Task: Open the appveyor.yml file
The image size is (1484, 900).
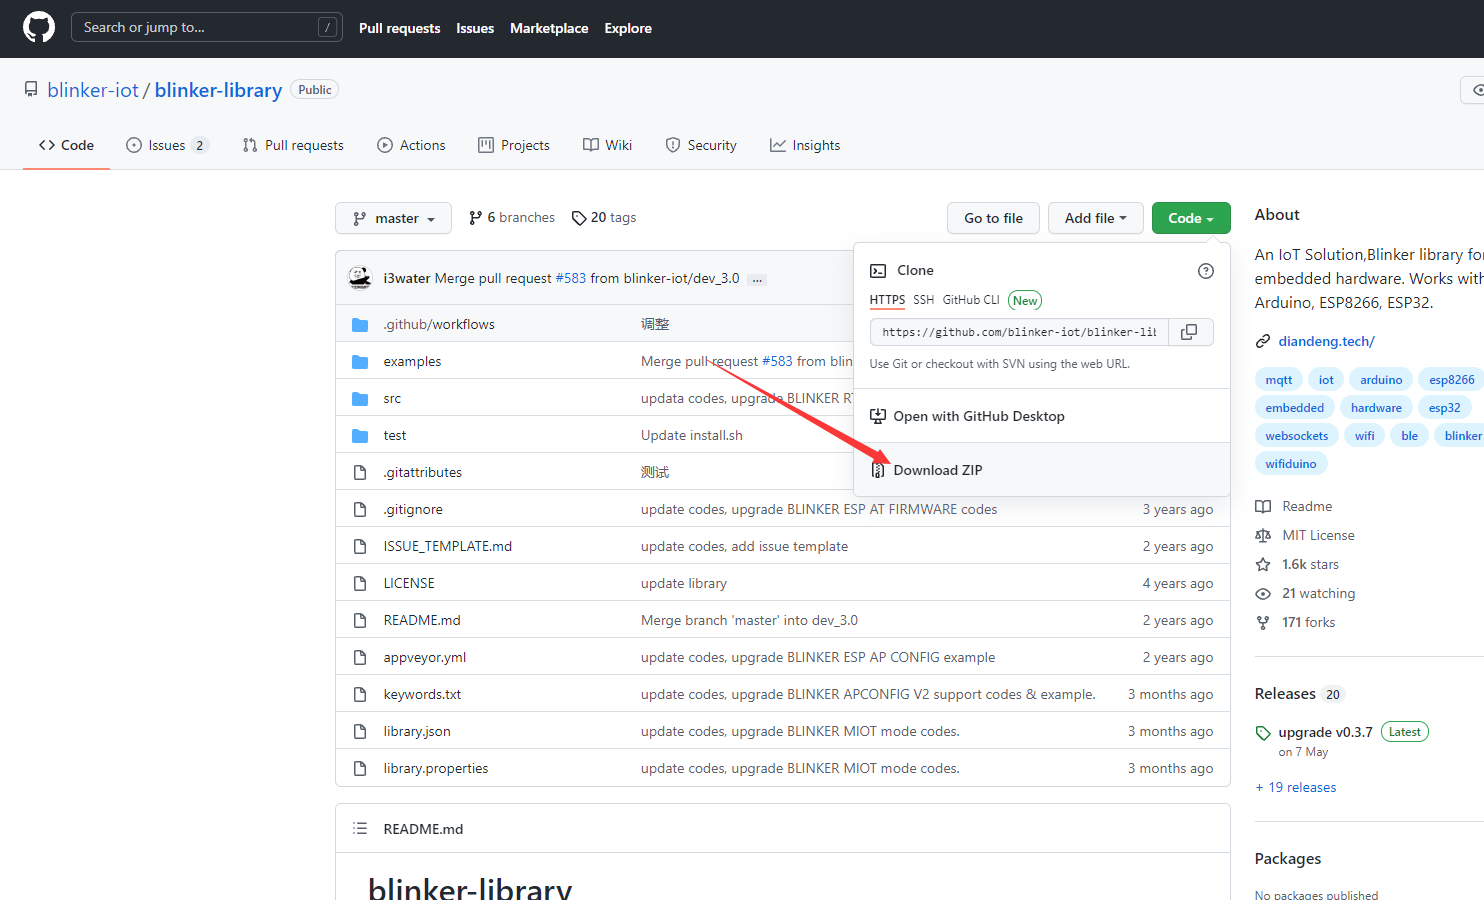Action: point(424,657)
